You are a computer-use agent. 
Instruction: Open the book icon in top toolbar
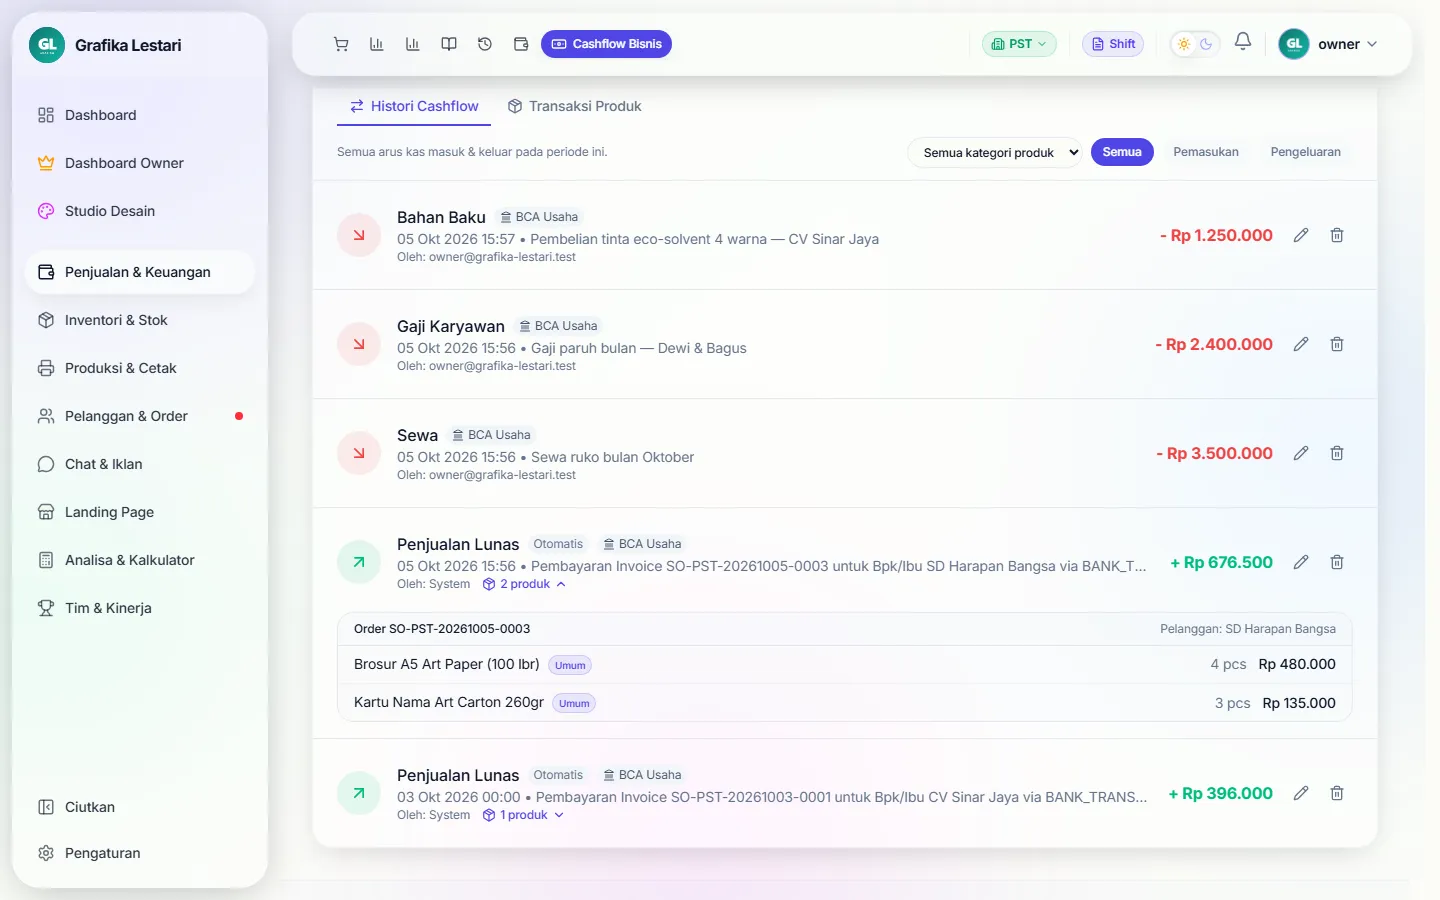pos(449,44)
